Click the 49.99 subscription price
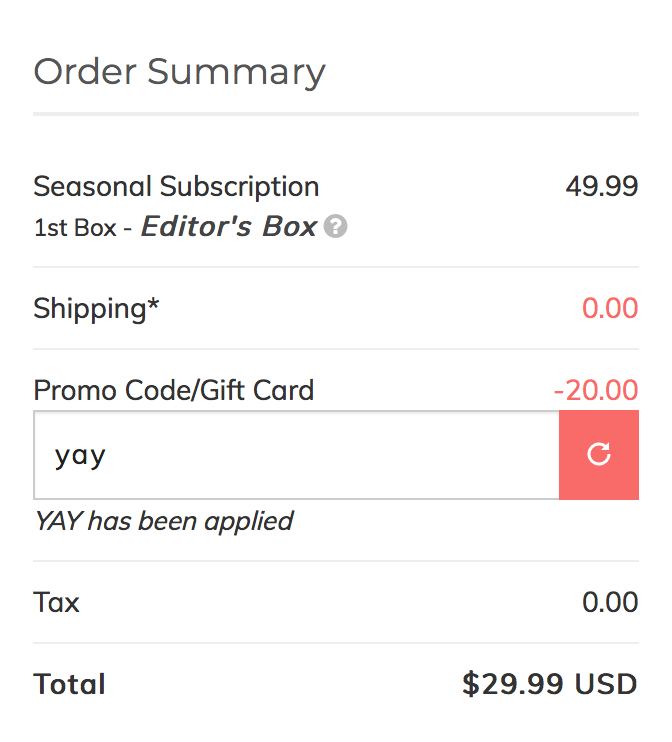The height and width of the screenshot is (742, 672). click(602, 186)
